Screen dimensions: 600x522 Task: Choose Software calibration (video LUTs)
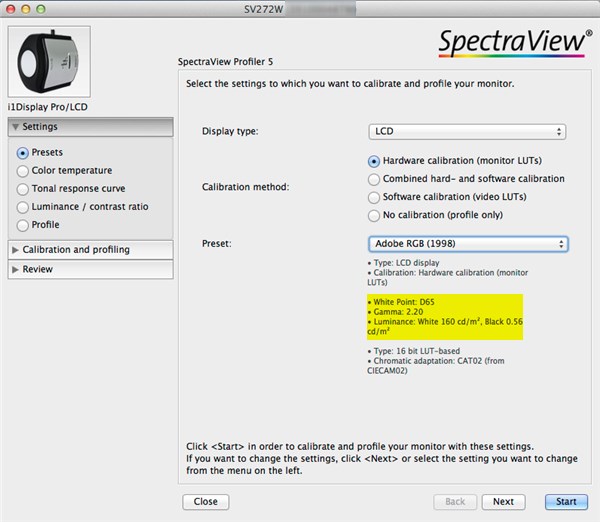coord(374,197)
